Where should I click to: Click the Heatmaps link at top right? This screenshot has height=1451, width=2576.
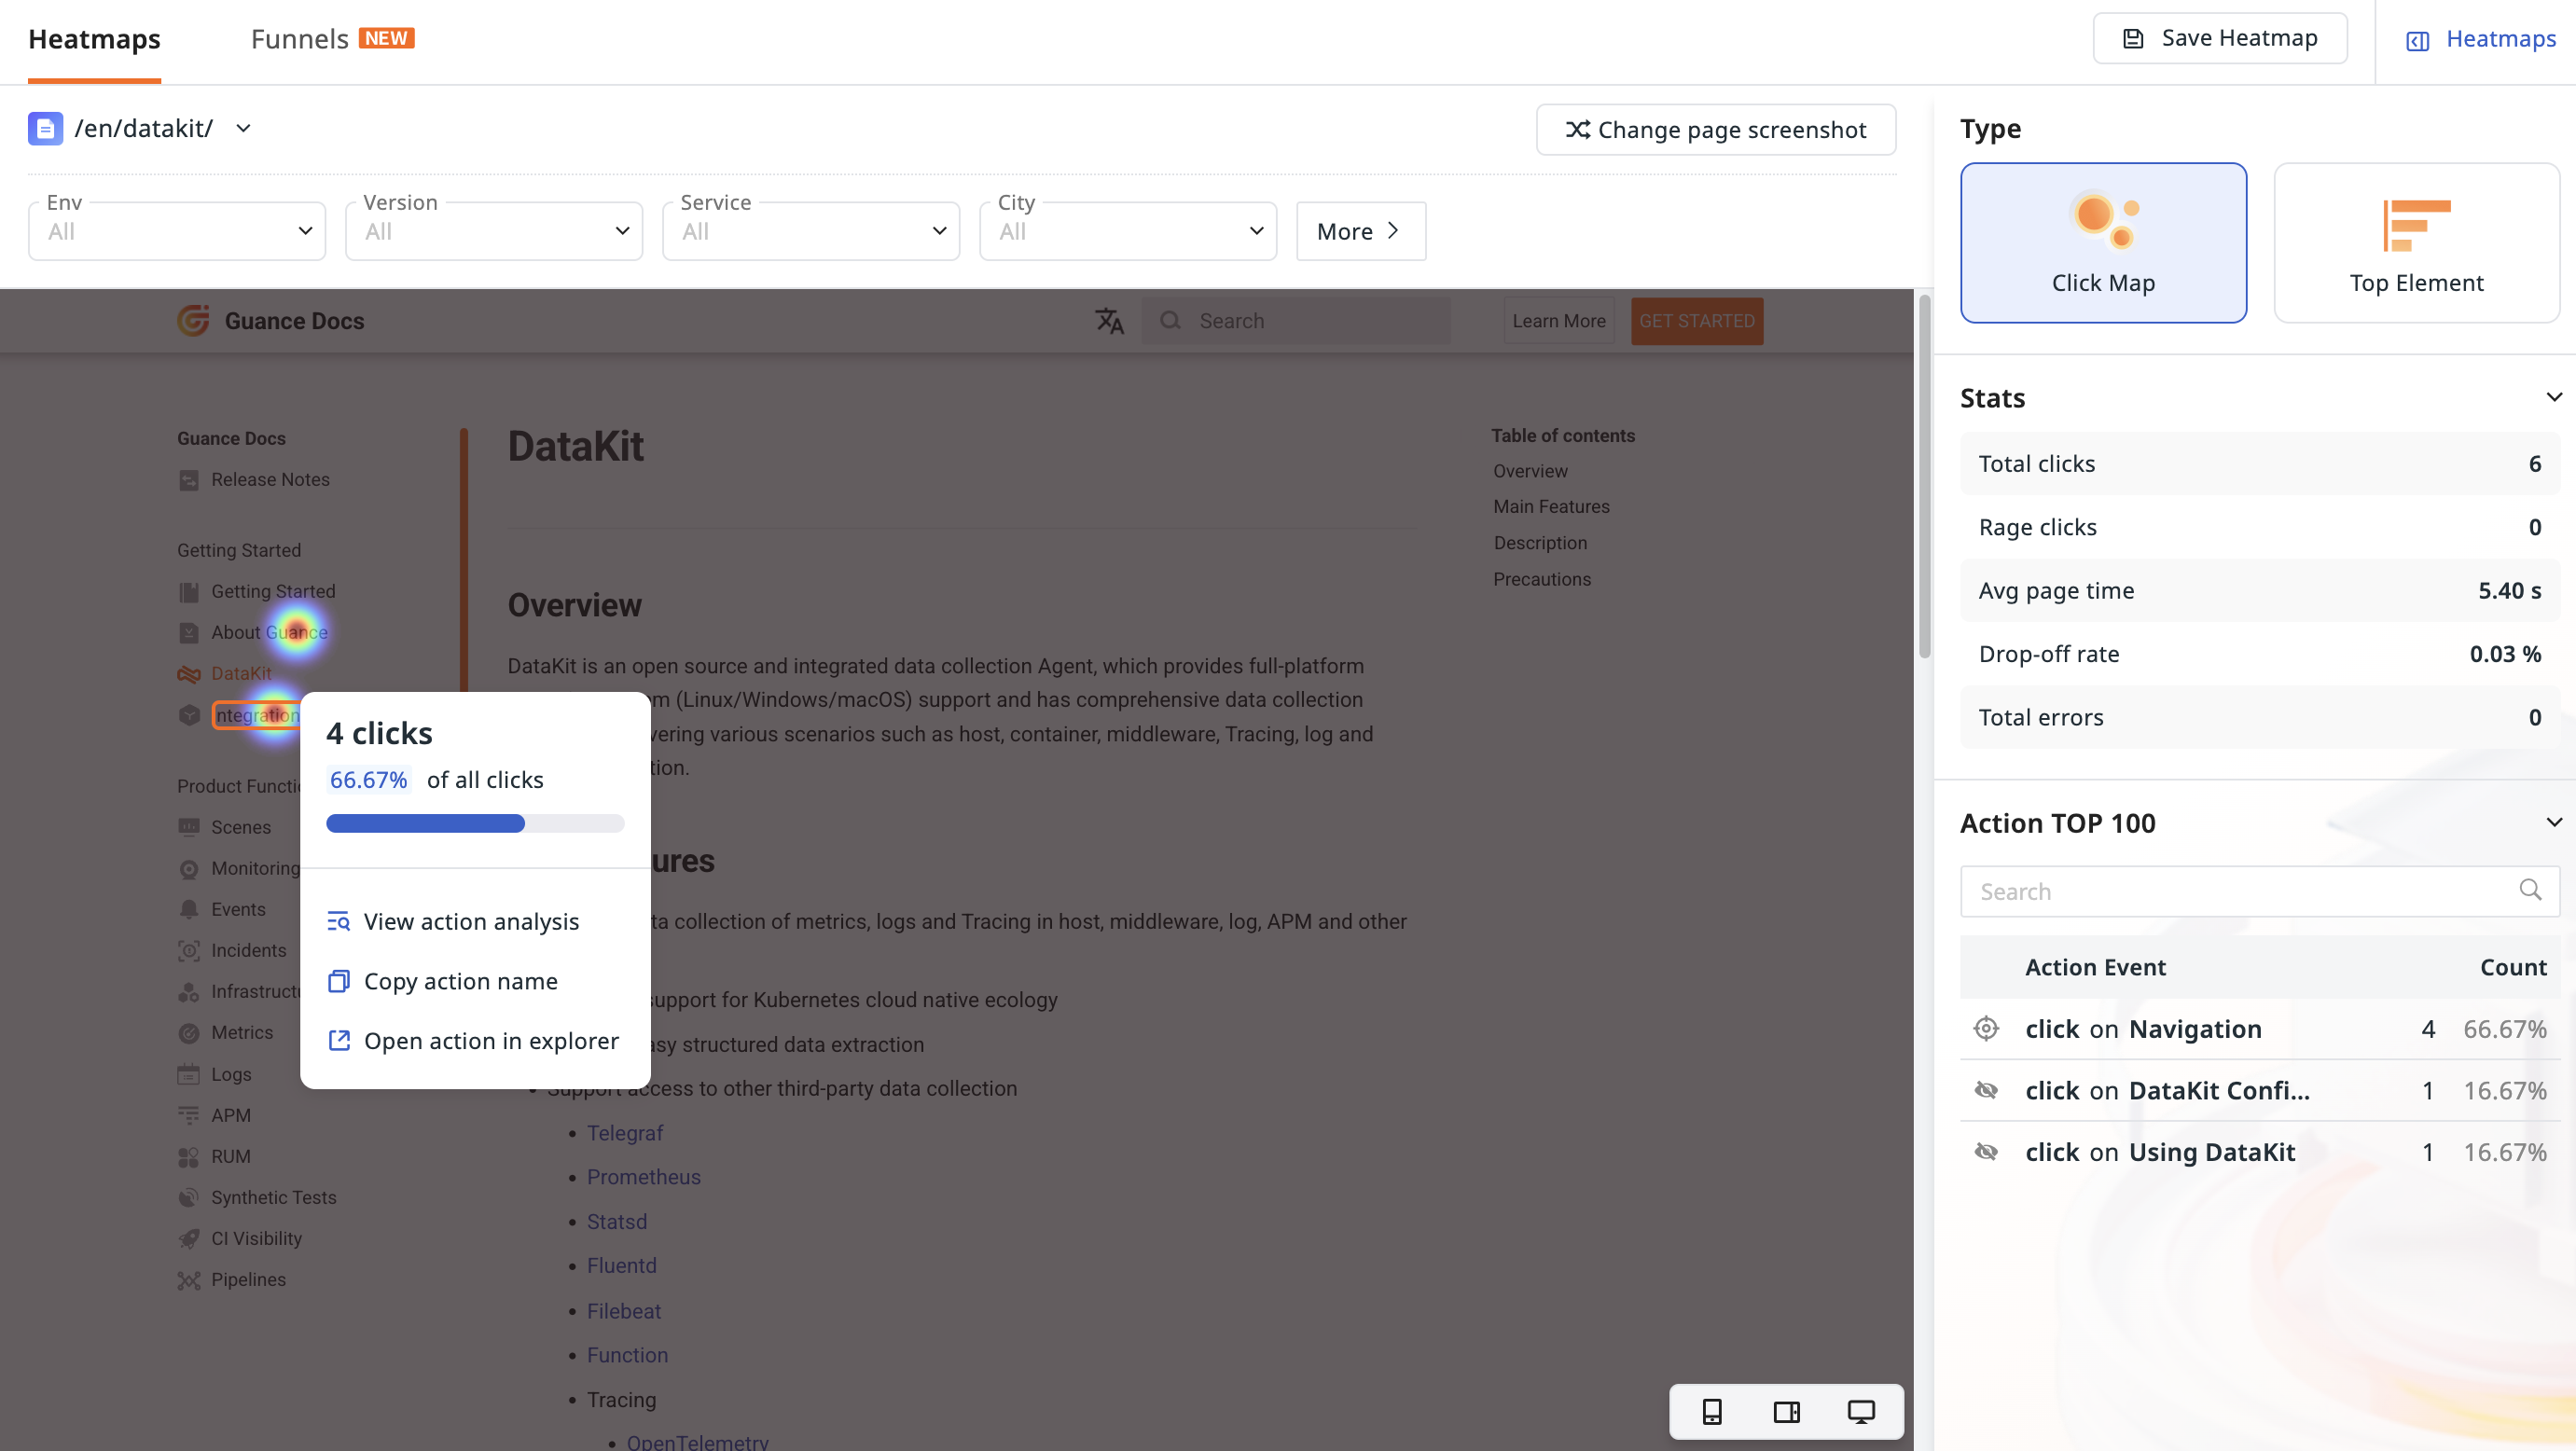2501,39
